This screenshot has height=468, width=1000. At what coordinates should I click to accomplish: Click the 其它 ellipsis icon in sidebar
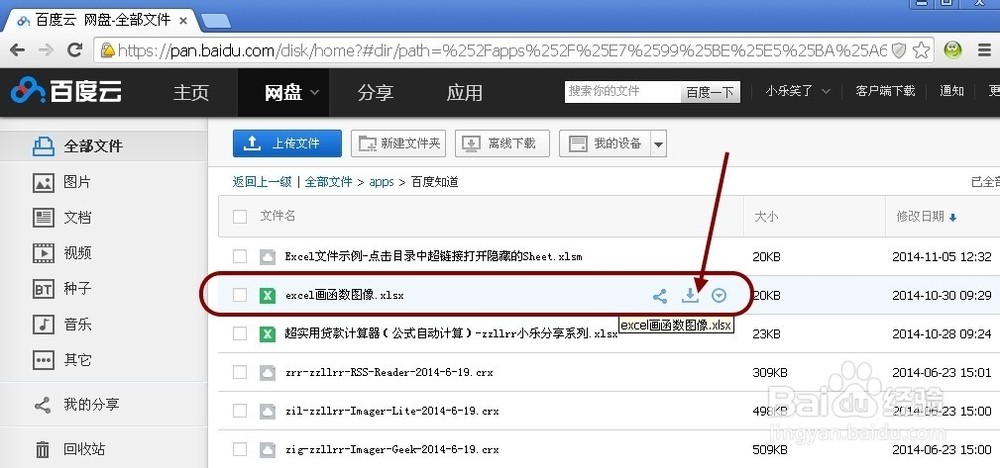click(x=43, y=360)
